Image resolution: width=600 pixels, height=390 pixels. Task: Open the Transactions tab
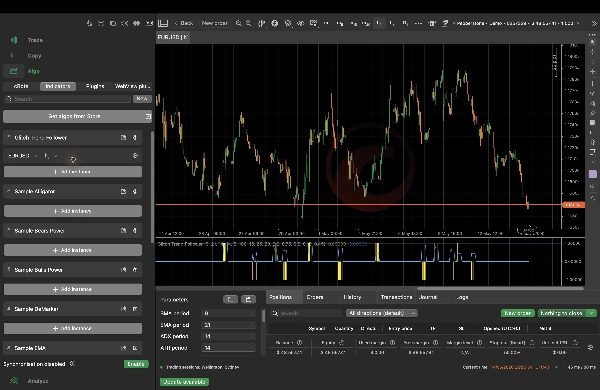pos(396,297)
